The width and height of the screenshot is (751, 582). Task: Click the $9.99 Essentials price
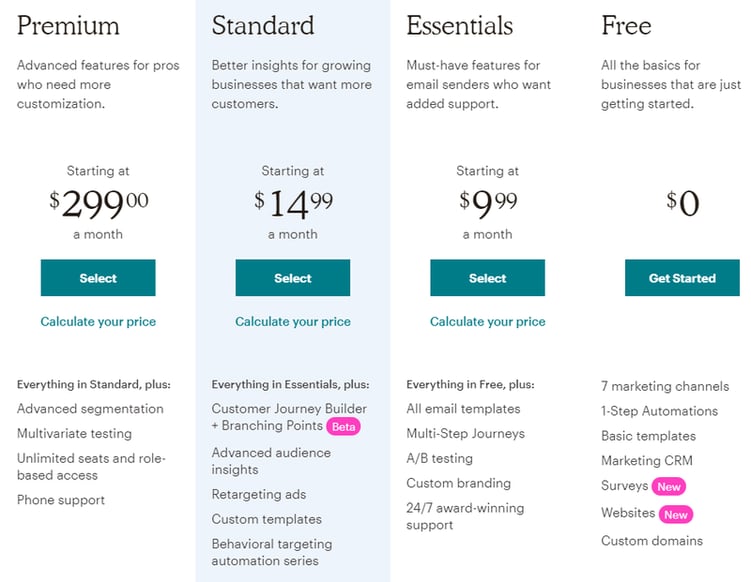click(x=488, y=203)
